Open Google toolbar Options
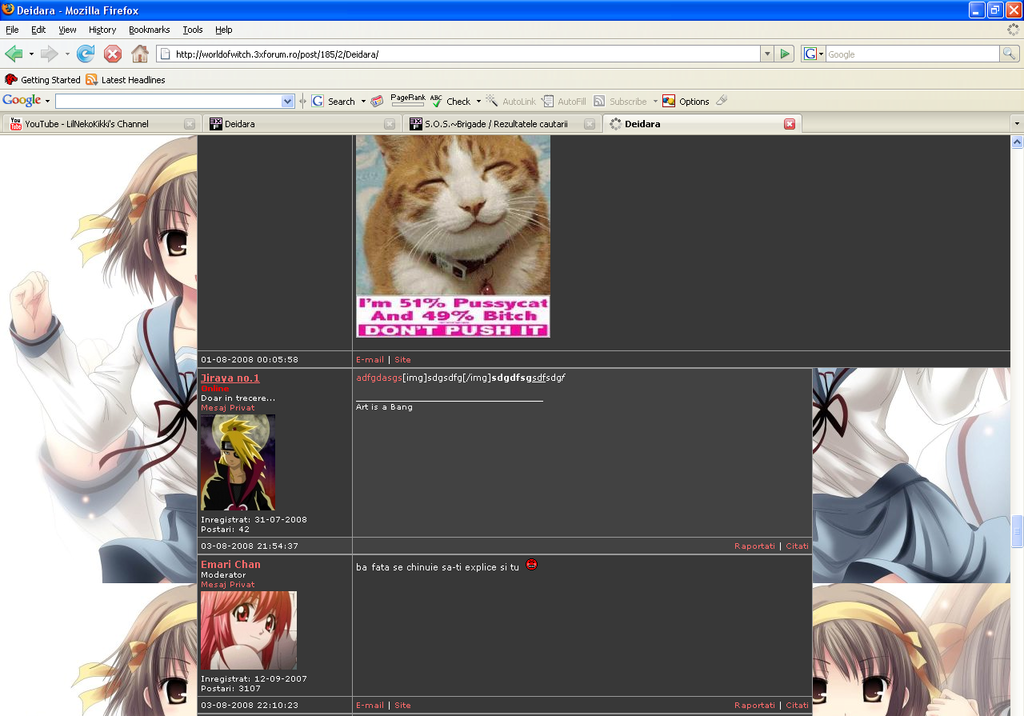Screen dimensions: 1024x716 pos(686,101)
